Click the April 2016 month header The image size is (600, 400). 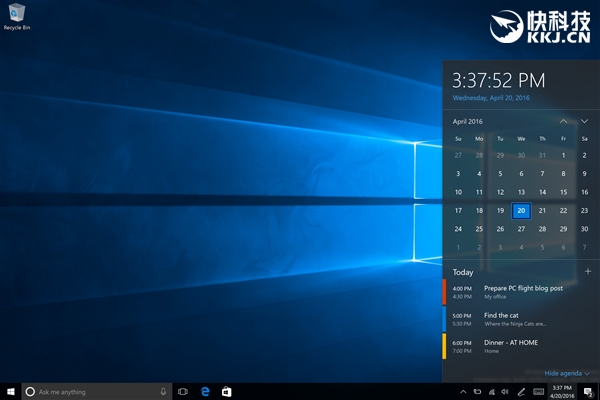point(468,122)
